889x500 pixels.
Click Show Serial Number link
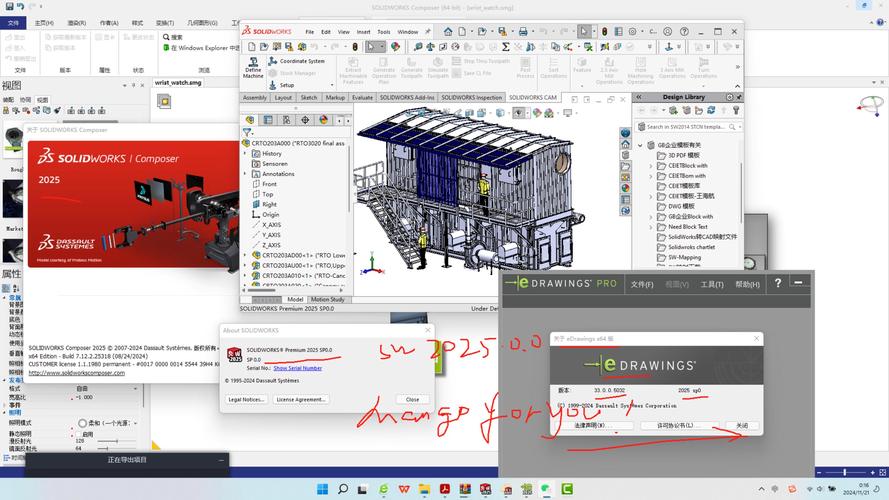point(298,368)
